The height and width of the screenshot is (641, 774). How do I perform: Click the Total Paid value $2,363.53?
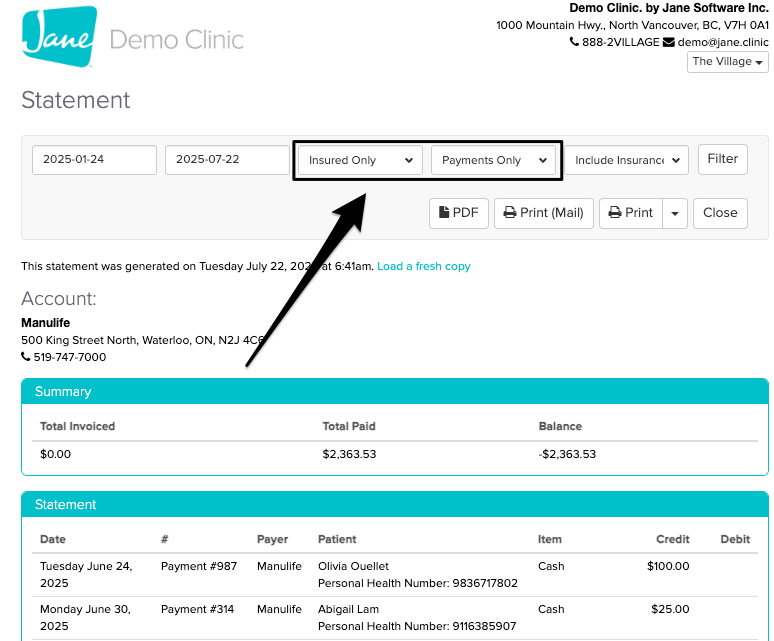(x=349, y=454)
